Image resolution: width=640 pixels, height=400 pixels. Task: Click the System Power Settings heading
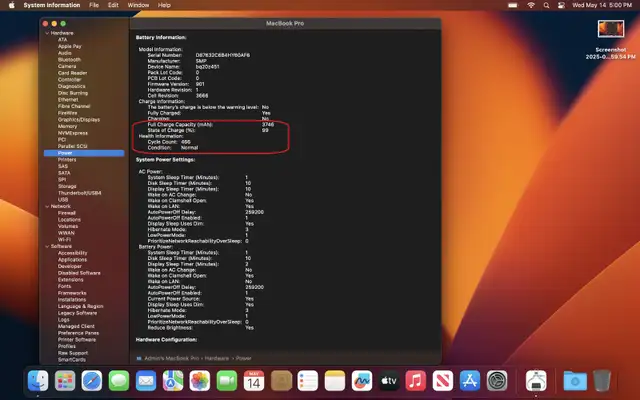[x=165, y=160]
